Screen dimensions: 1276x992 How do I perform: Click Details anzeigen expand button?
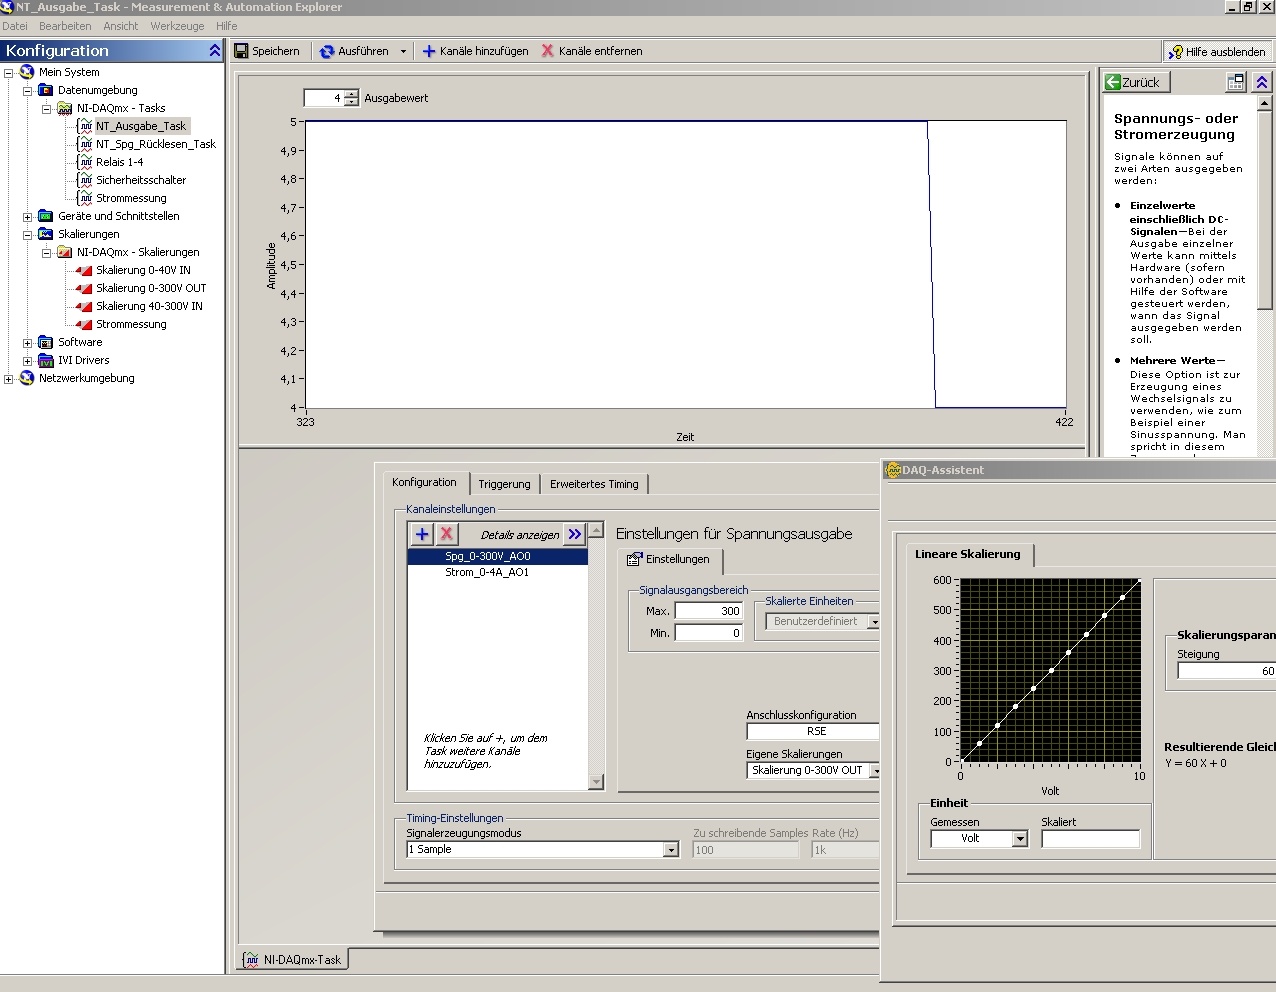point(575,534)
